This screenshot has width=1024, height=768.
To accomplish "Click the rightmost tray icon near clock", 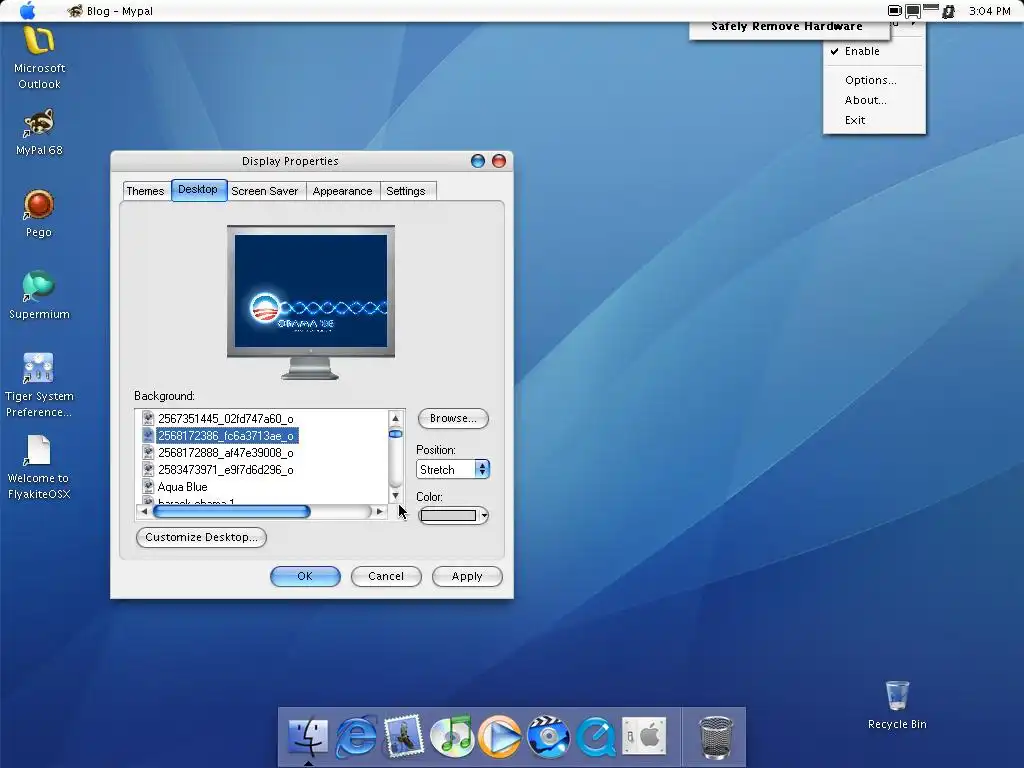I will tap(948, 11).
